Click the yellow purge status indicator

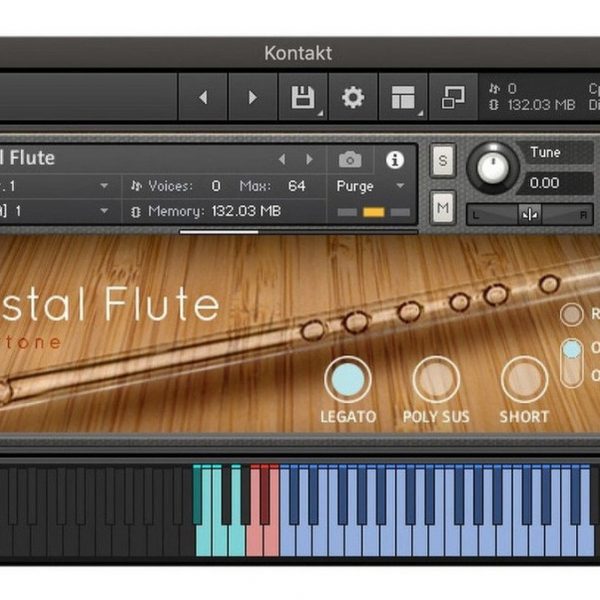373,212
